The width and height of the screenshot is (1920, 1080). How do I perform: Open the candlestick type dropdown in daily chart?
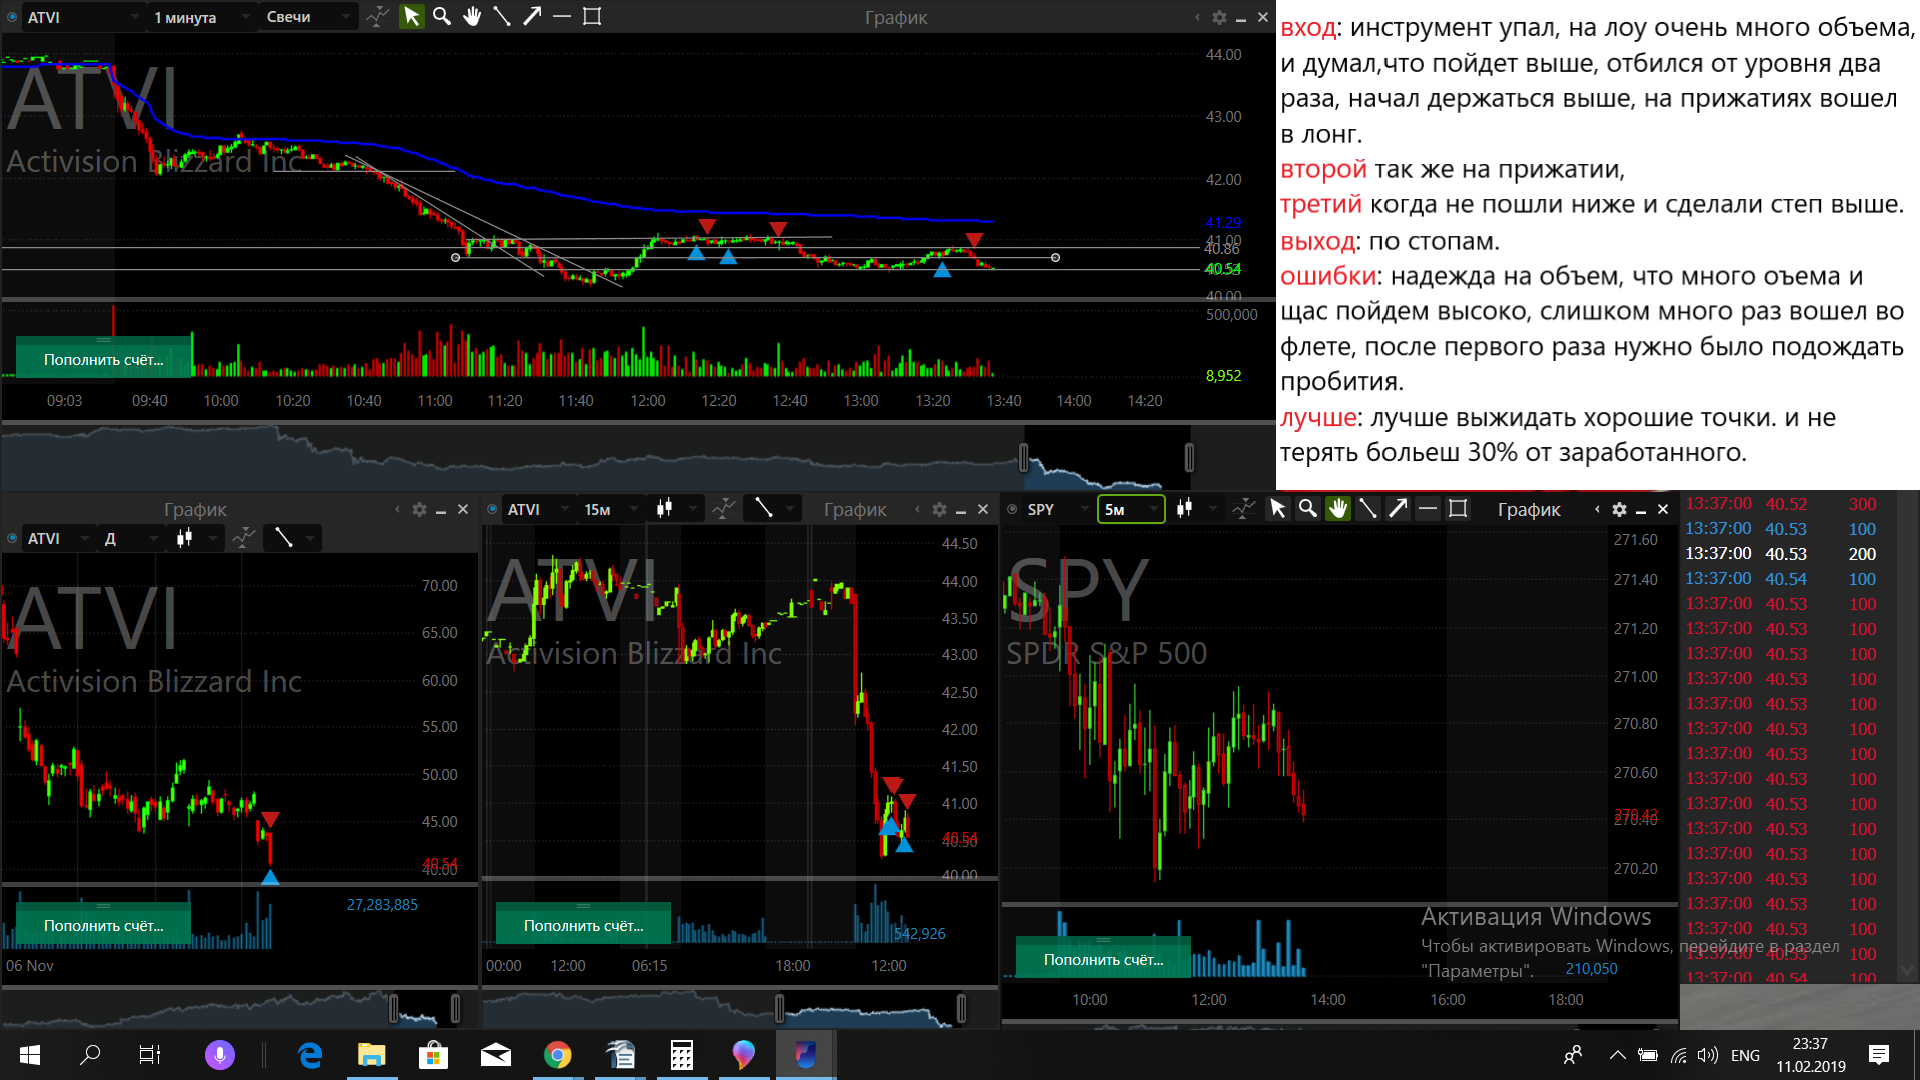(x=195, y=538)
